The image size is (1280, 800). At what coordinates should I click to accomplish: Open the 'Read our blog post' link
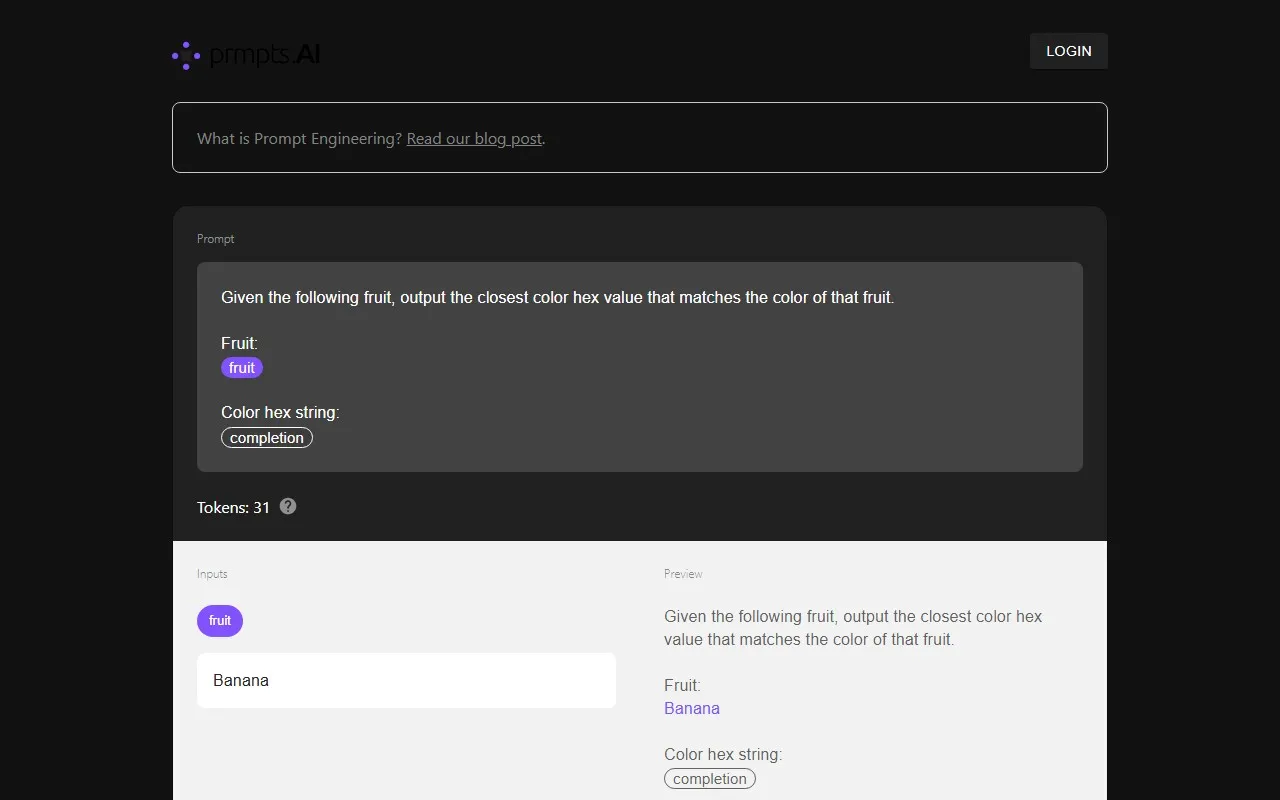coord(474,139)
